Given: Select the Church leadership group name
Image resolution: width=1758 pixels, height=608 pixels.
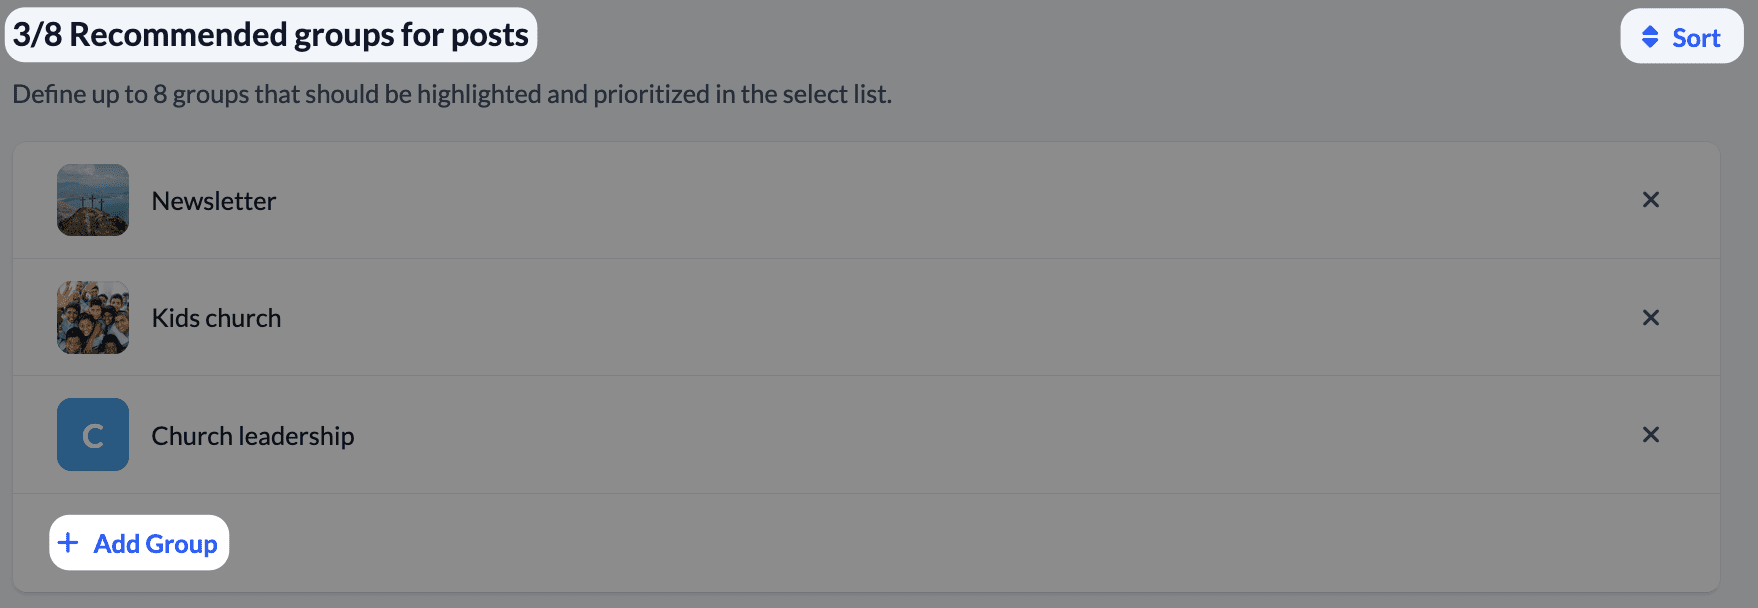Looking at the screenshot, I should pos(253,436).
